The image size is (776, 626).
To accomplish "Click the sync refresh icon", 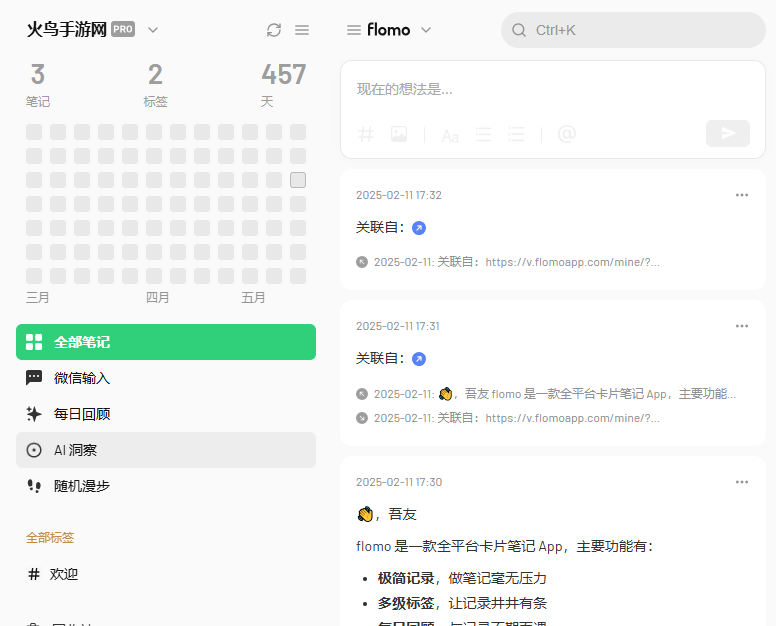I will coord(274,30).
